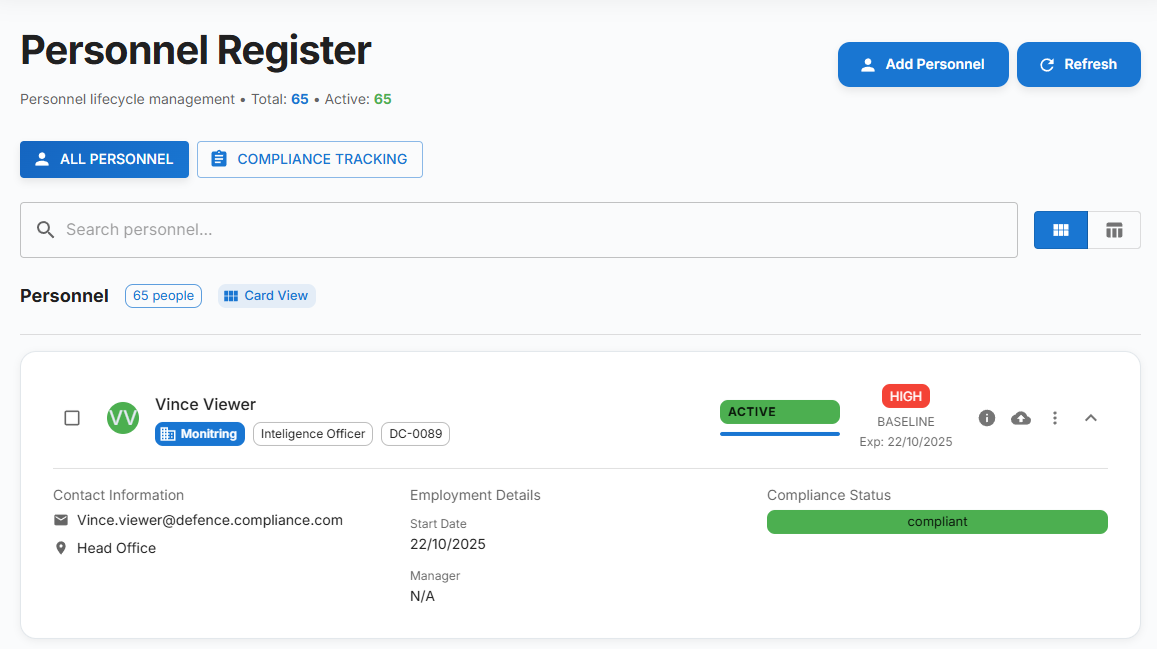Click the magnifier icon in search bar
The height and width of the screenshot is (649, 1157).
click(x=45, y=230)
